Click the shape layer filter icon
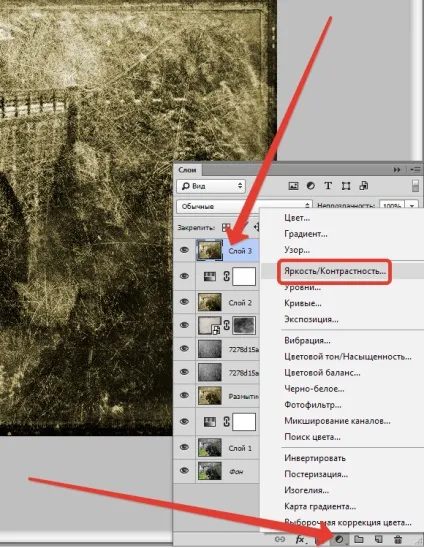This screenshot has width=424, height=548. (x=346, y=186)
